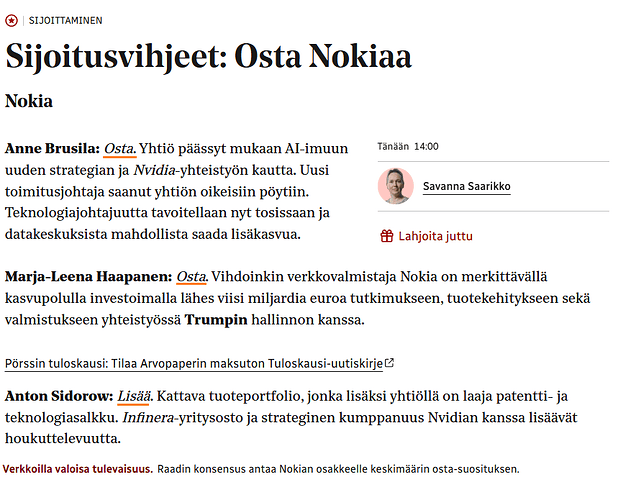Viewport: 617px width, 500px height.
Task: Click the Tänään 14:00 timestamp
Action: click(x=408, y=146)
